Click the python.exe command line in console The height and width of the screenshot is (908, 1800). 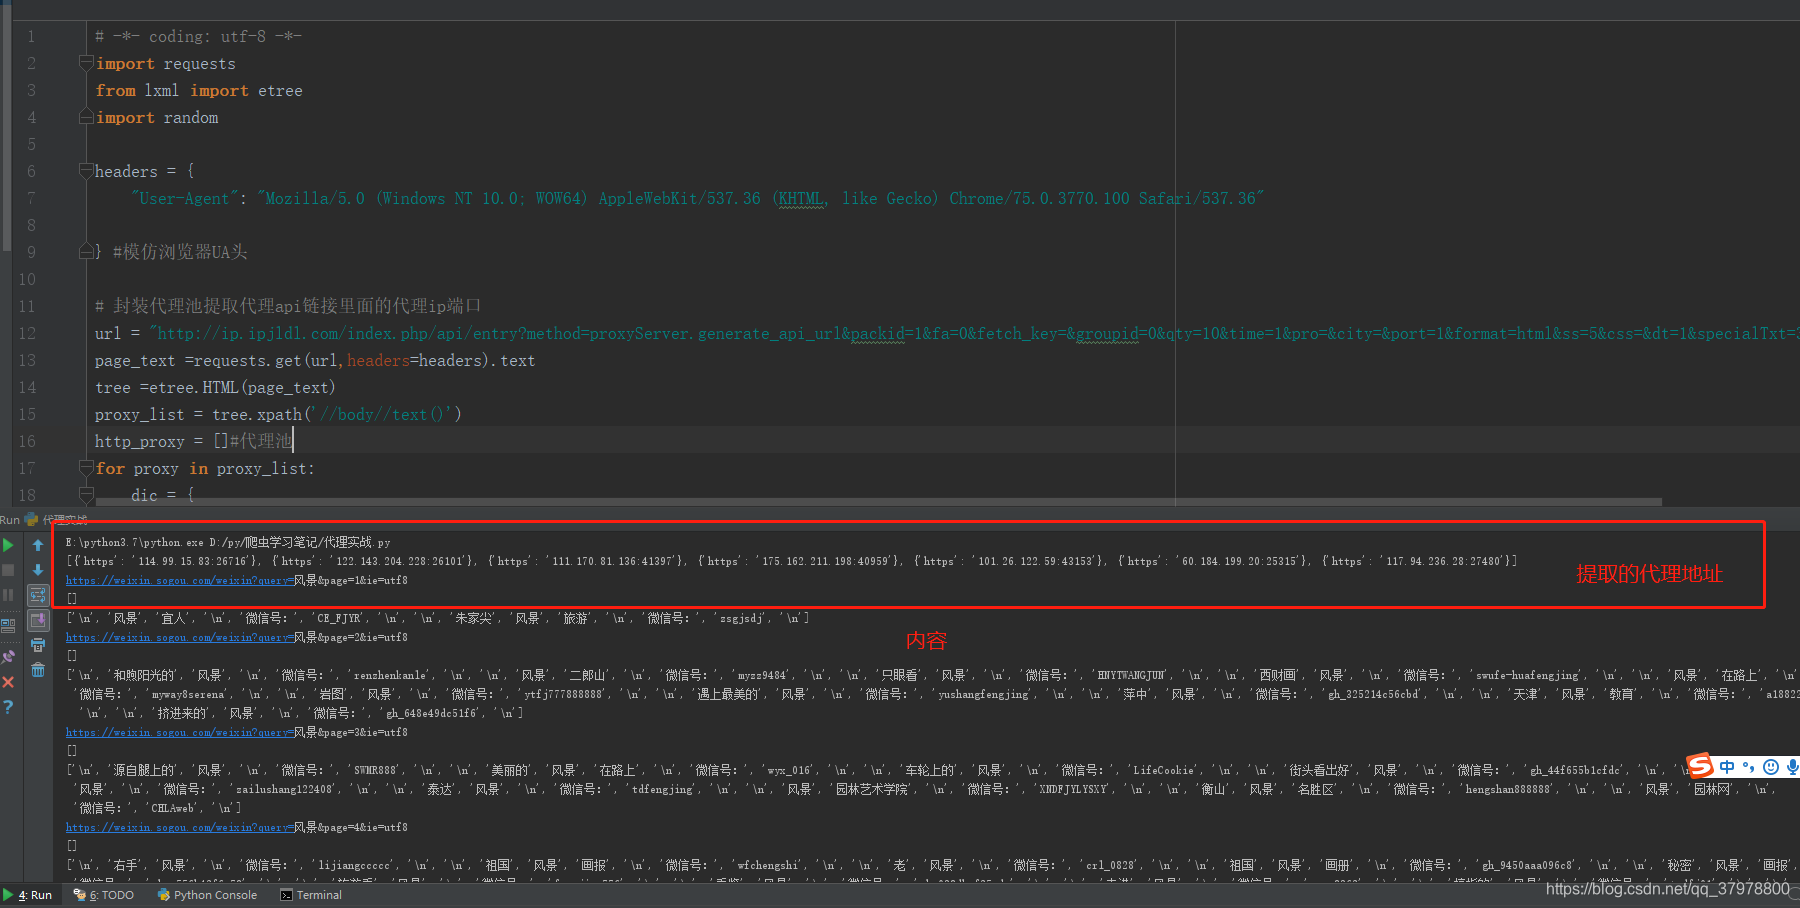[x=228, y=542]
